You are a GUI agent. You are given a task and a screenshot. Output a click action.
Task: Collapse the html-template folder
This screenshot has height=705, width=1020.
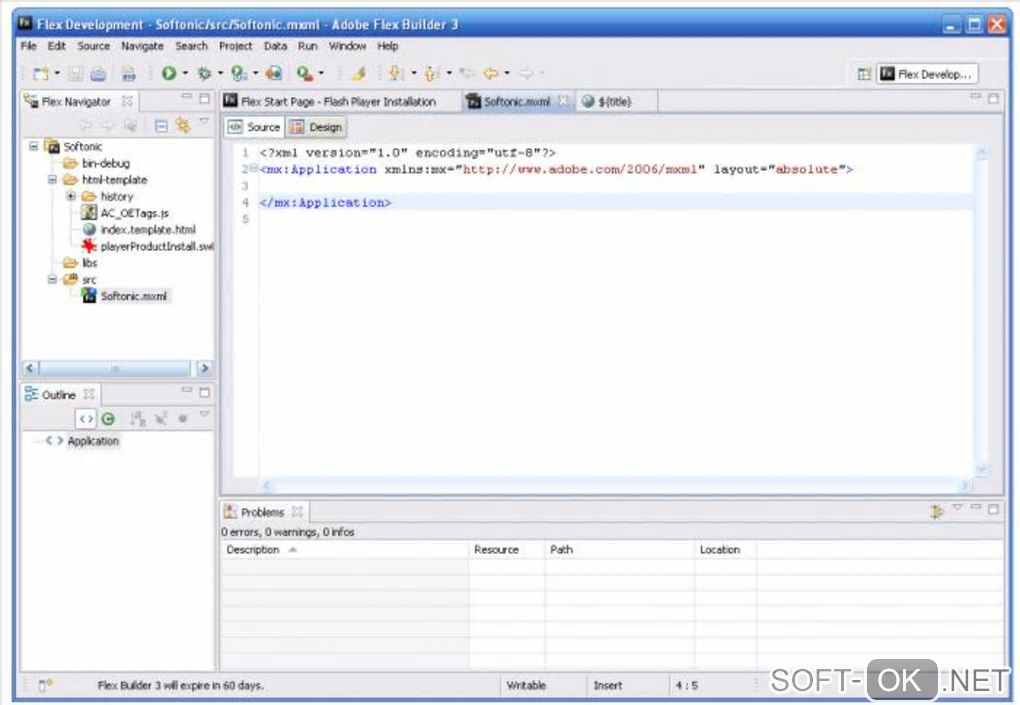pyautogui.click(x=52, y=180)
